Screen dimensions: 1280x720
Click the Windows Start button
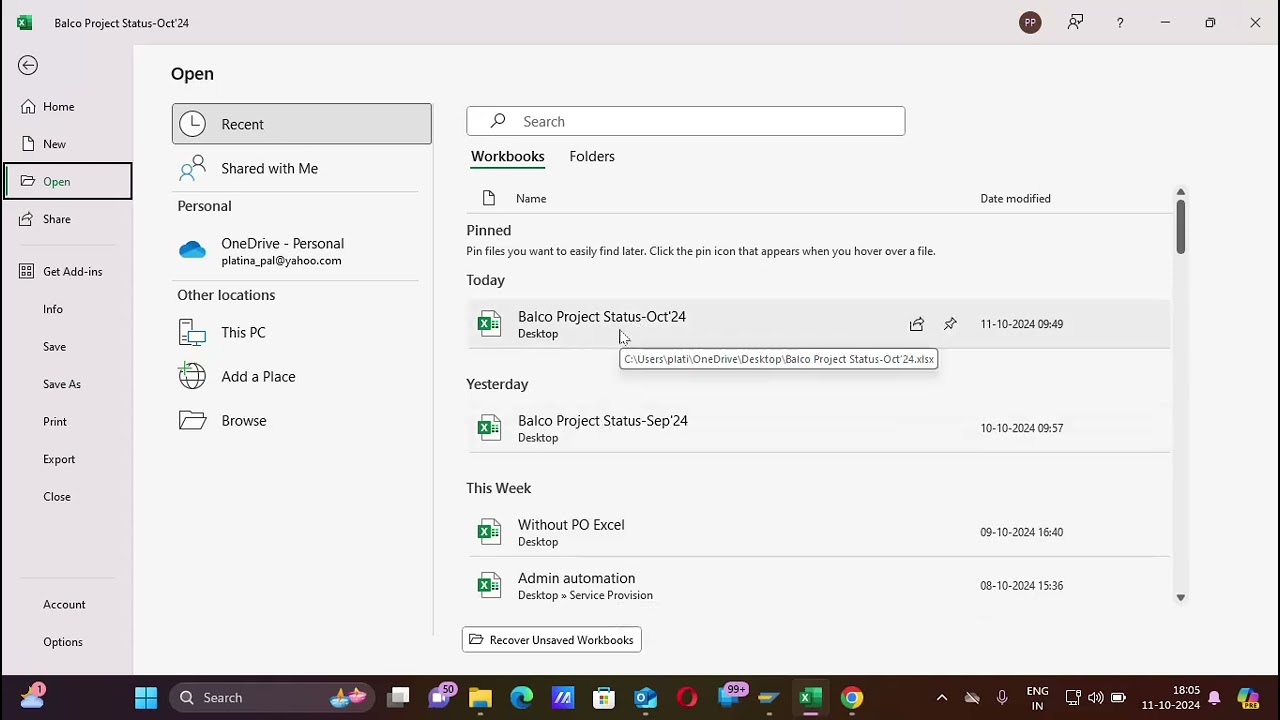coord(146,698)
